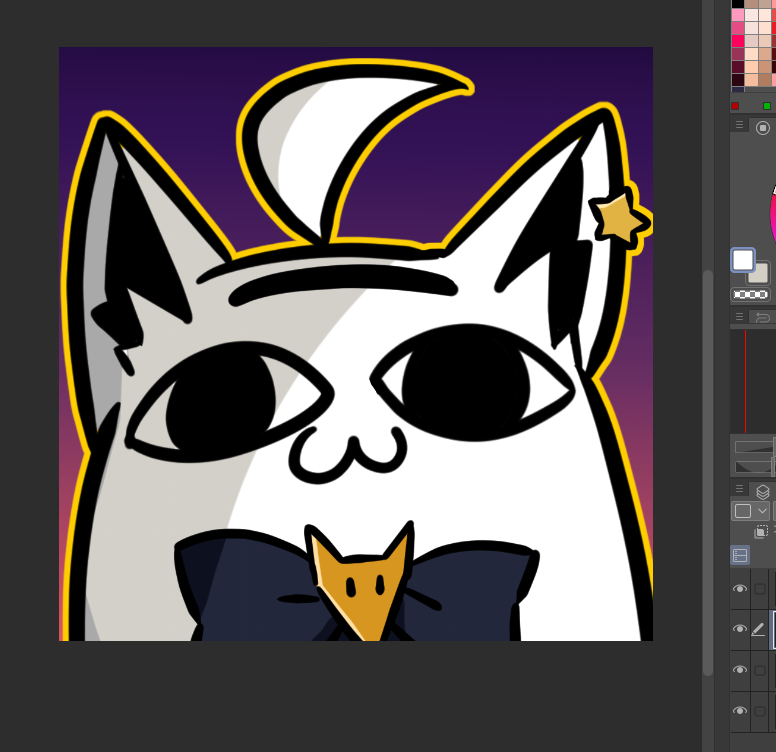Click the small green indicator square

(x=767, y=106)
